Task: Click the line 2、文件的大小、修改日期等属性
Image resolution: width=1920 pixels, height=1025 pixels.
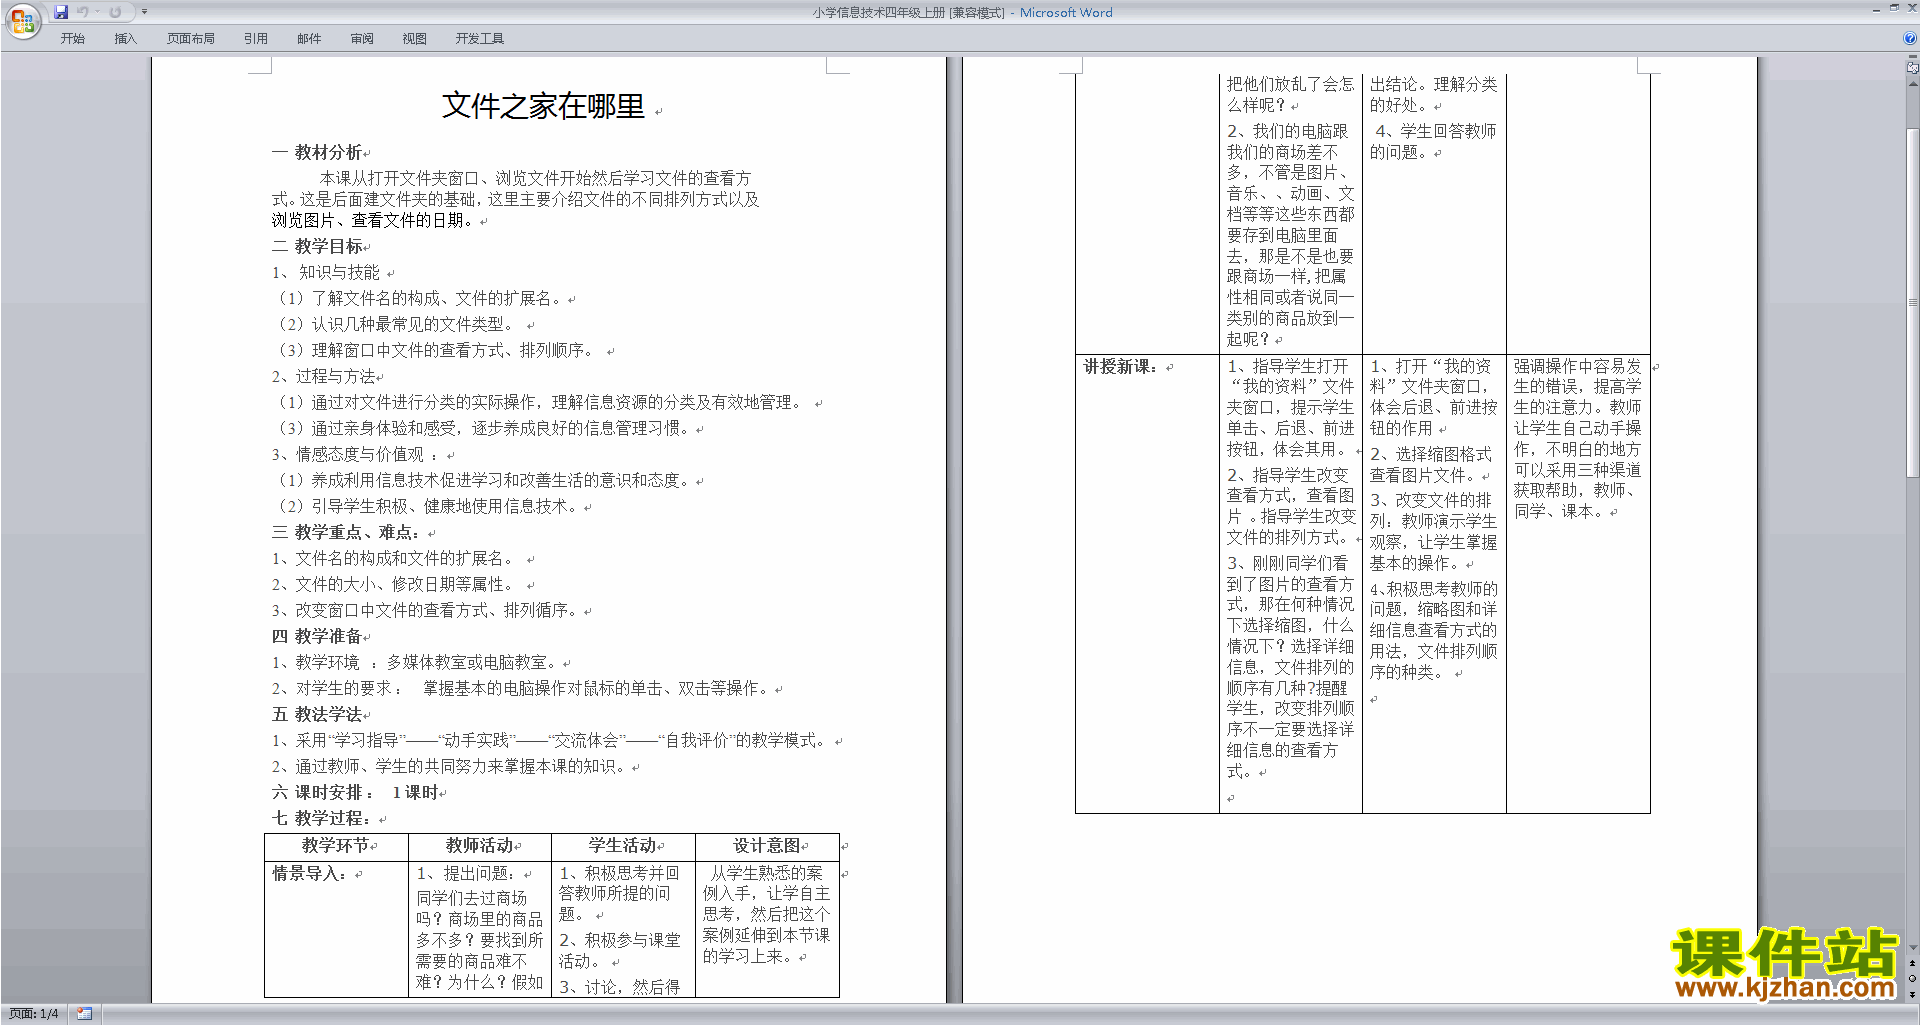Action: 393,584
